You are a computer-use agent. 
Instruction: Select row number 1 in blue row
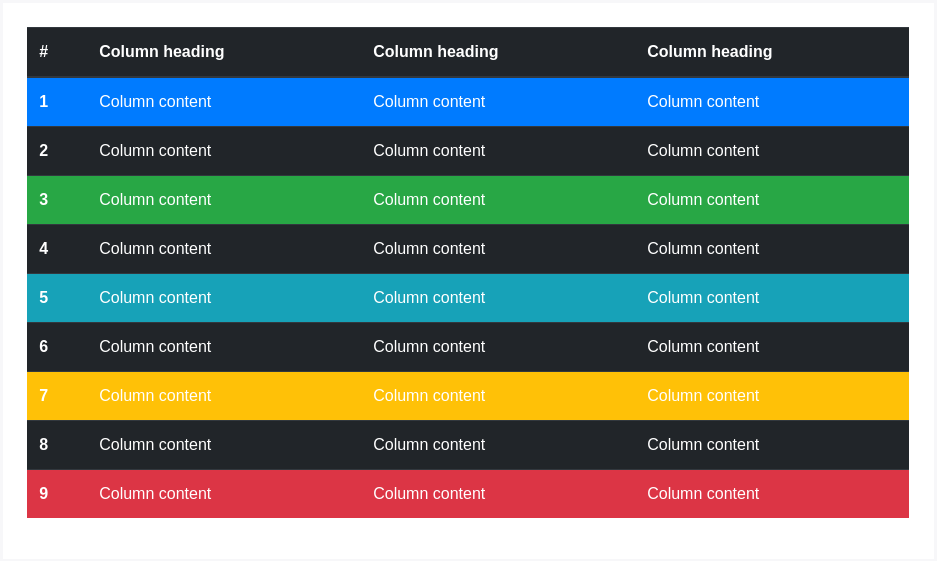(44, 102)
